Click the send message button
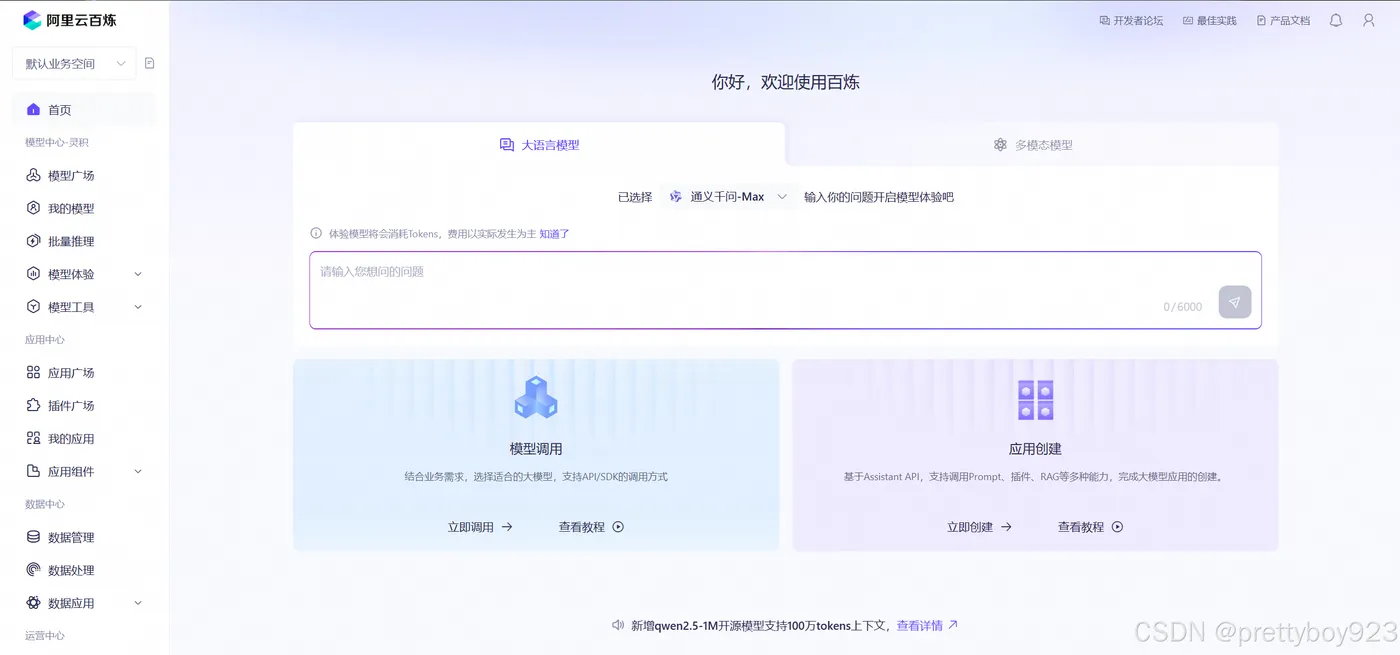 click(1235, 302)
